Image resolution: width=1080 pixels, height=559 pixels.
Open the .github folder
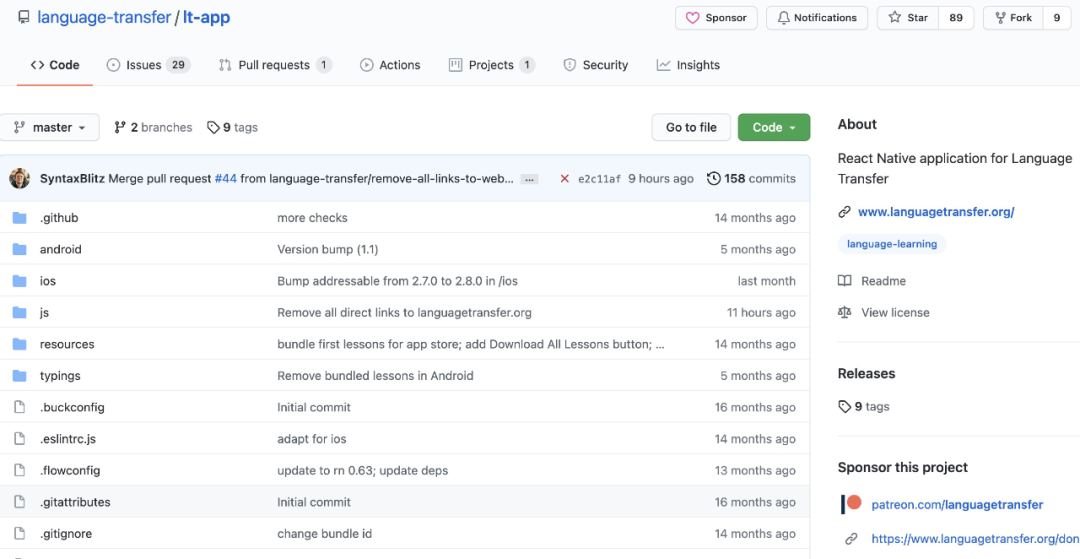[x=59, y=218]
